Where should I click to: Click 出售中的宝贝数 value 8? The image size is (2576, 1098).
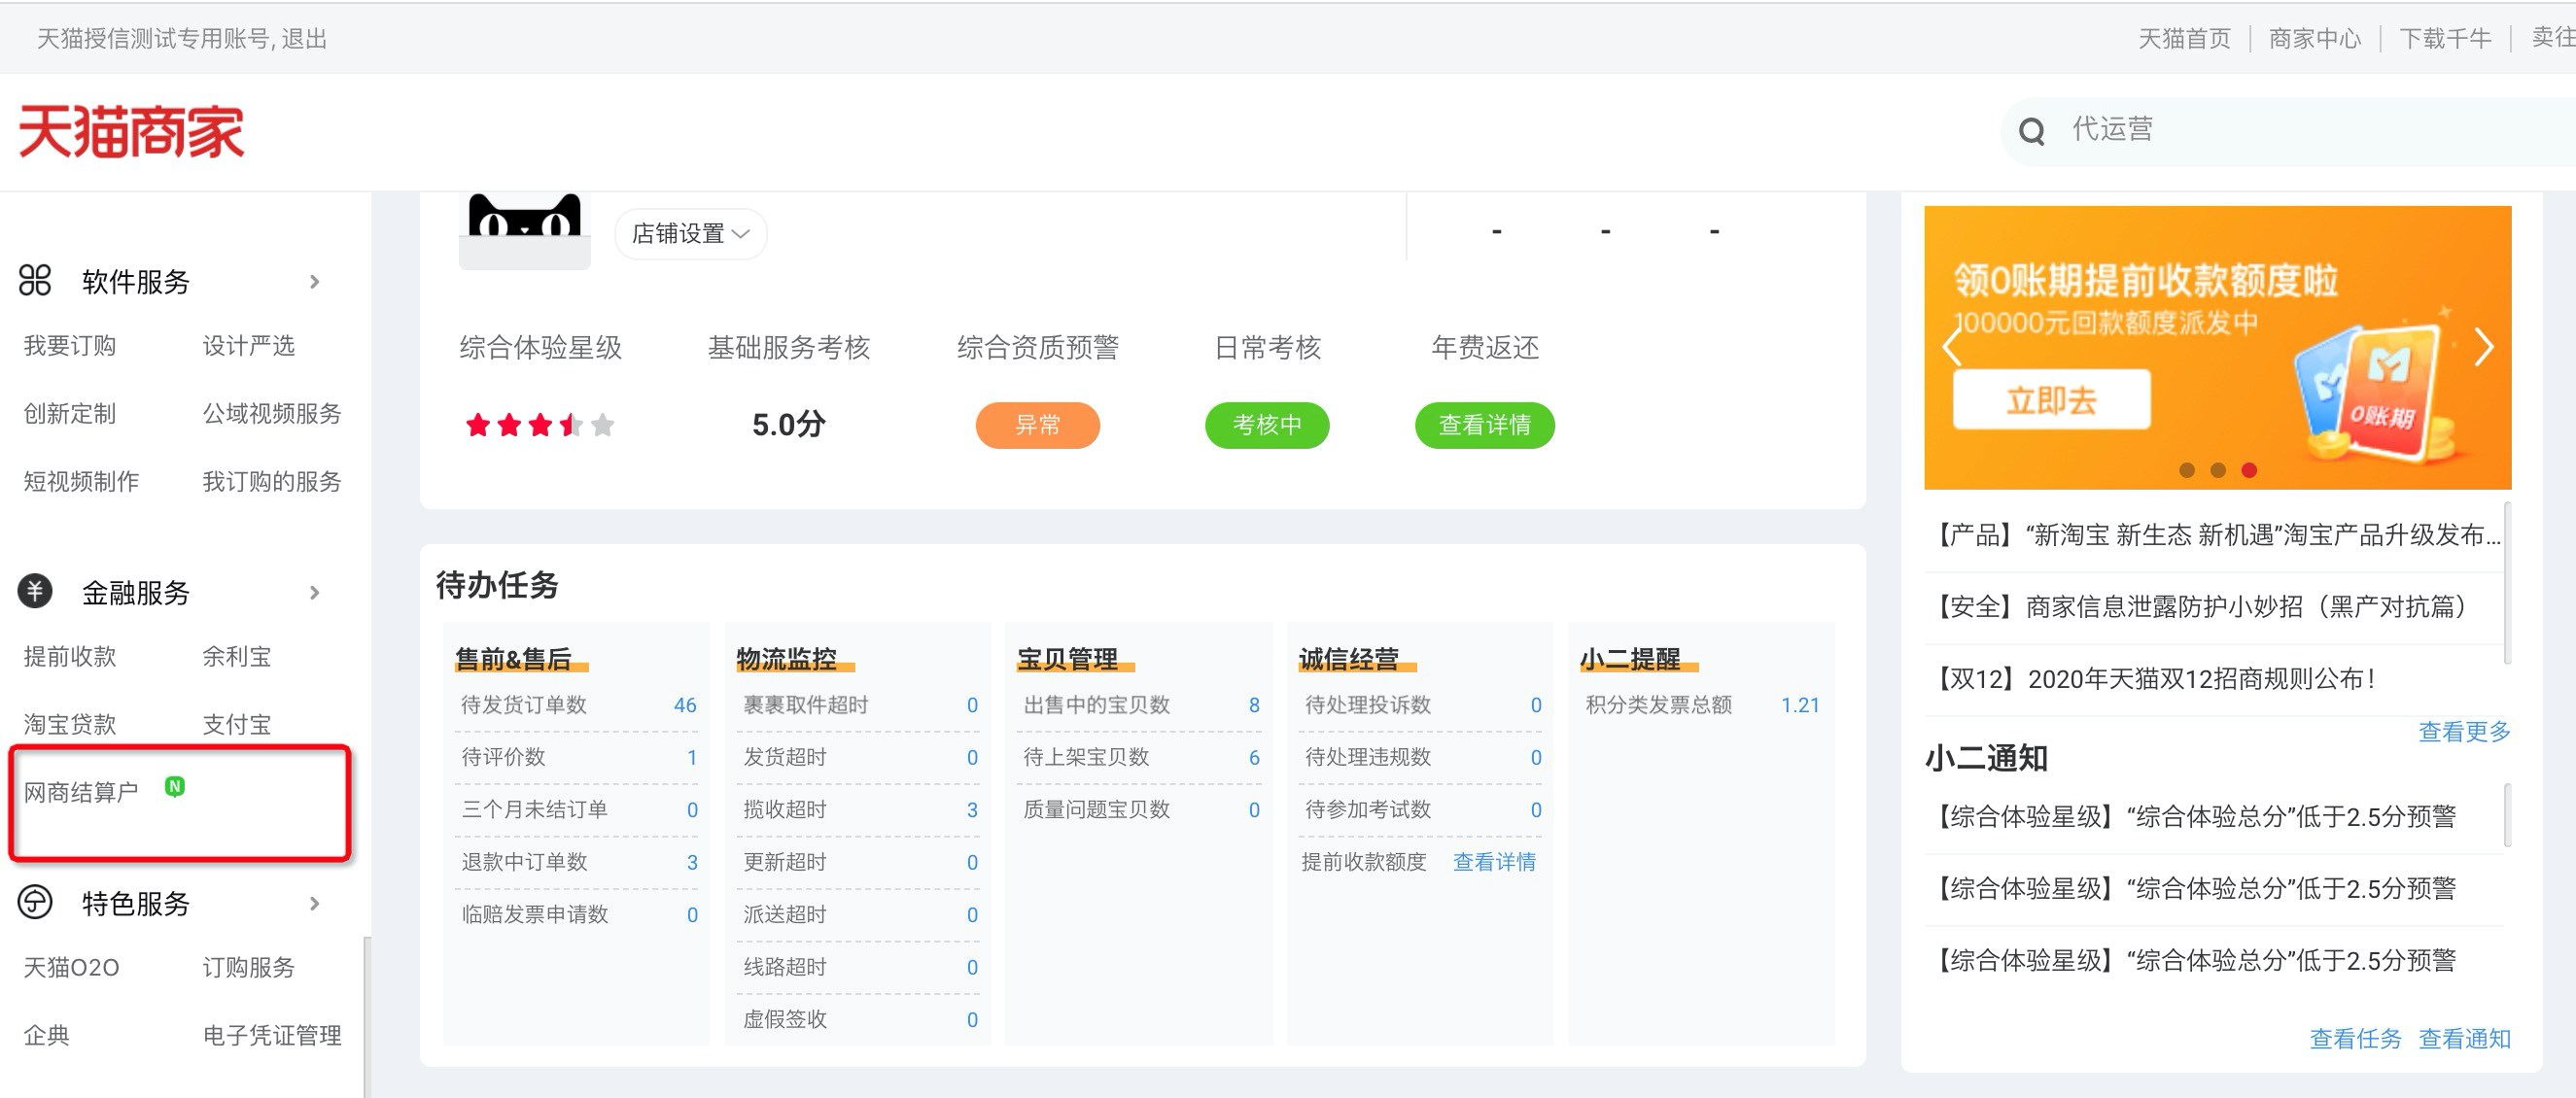click(x=1254, y=705)
